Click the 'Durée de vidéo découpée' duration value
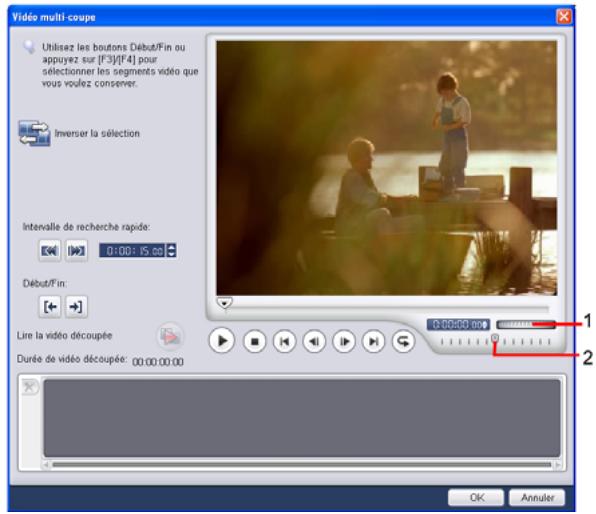The height and width of the screenshot is (514, 596). point(158,362)
